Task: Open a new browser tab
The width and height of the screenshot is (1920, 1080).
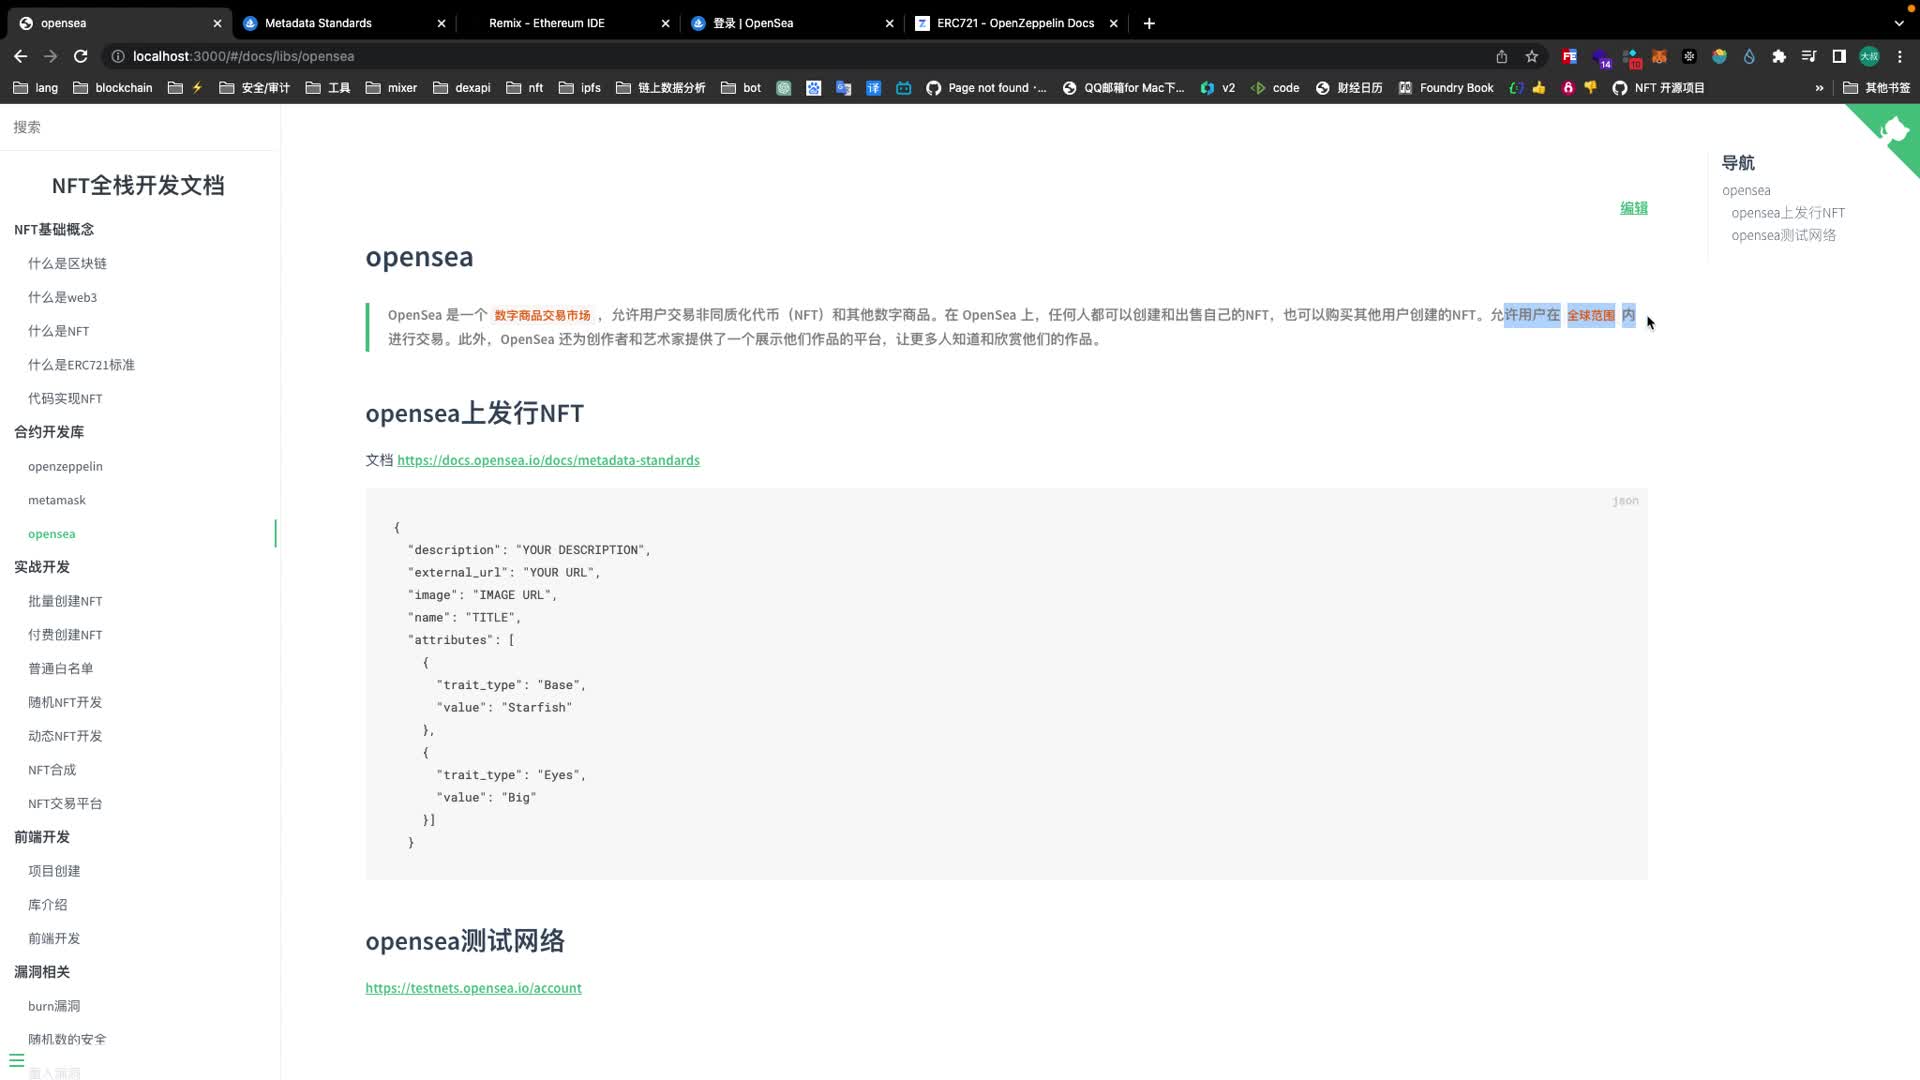Action: 1149,23
